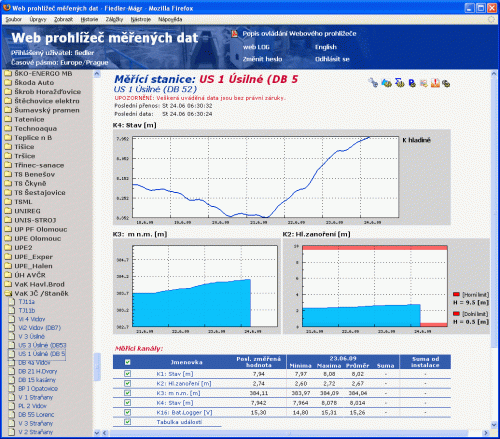Switch language via English link
This screenshot has width=500, height=439.
[326, 47]
